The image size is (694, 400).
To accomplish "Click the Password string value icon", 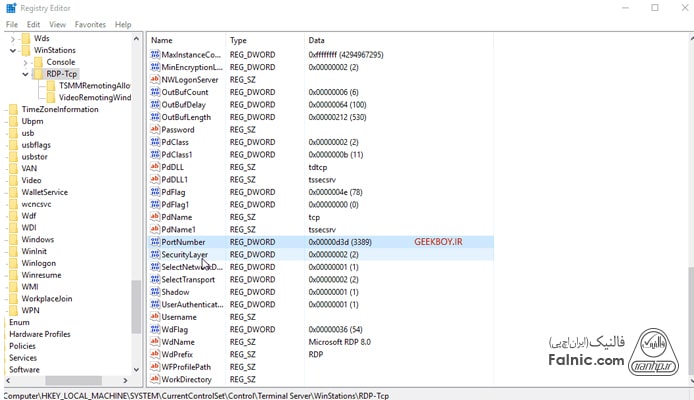I will (154, 129).
